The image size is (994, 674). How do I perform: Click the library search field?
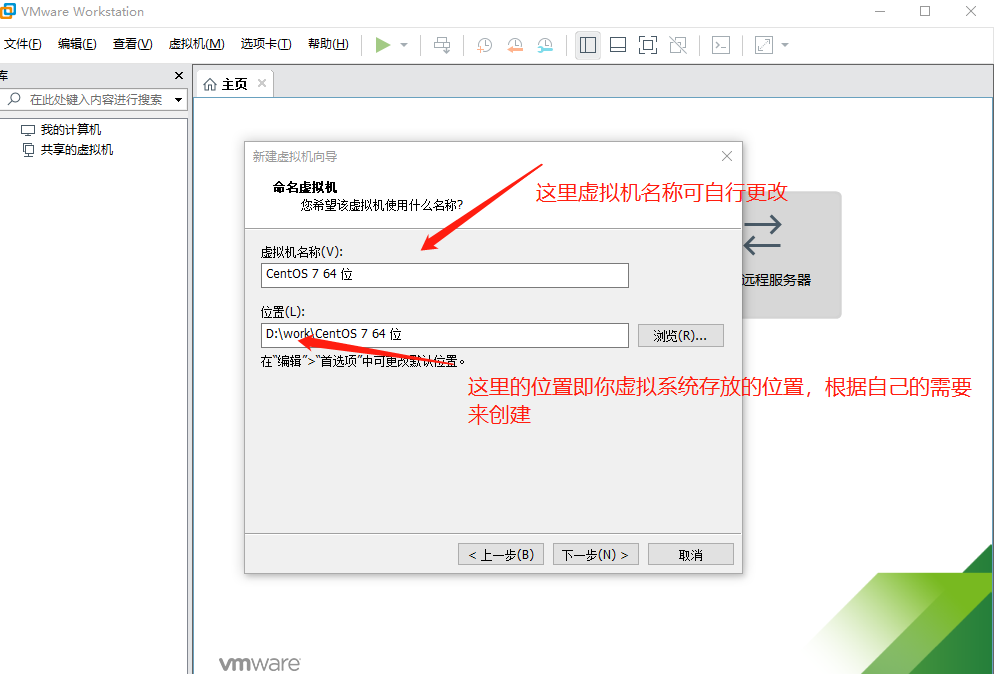point(95,100)
